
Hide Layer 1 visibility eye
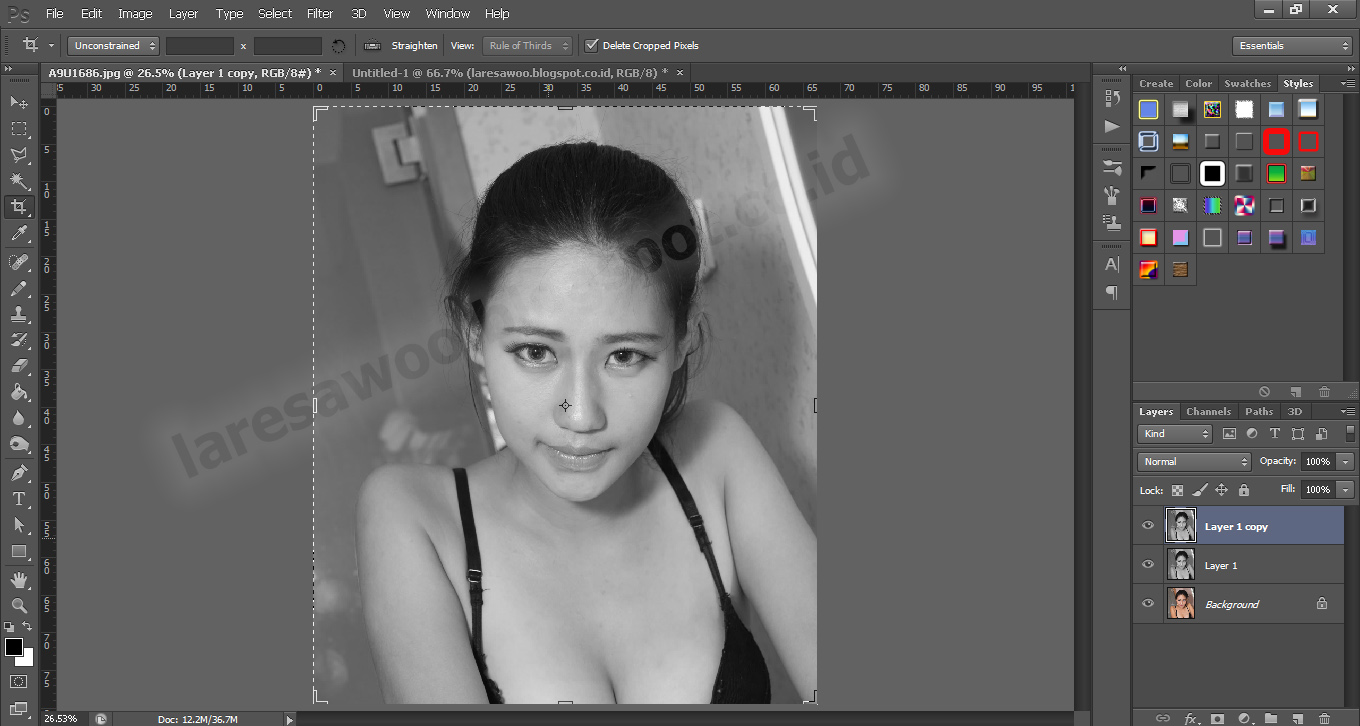[x=1148, y=565]
